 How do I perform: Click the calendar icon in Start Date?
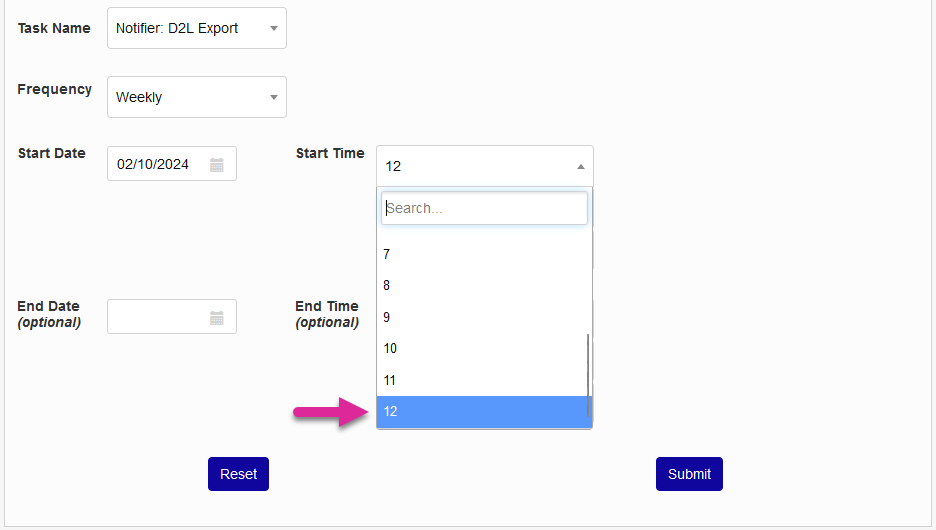pos(217,165)
